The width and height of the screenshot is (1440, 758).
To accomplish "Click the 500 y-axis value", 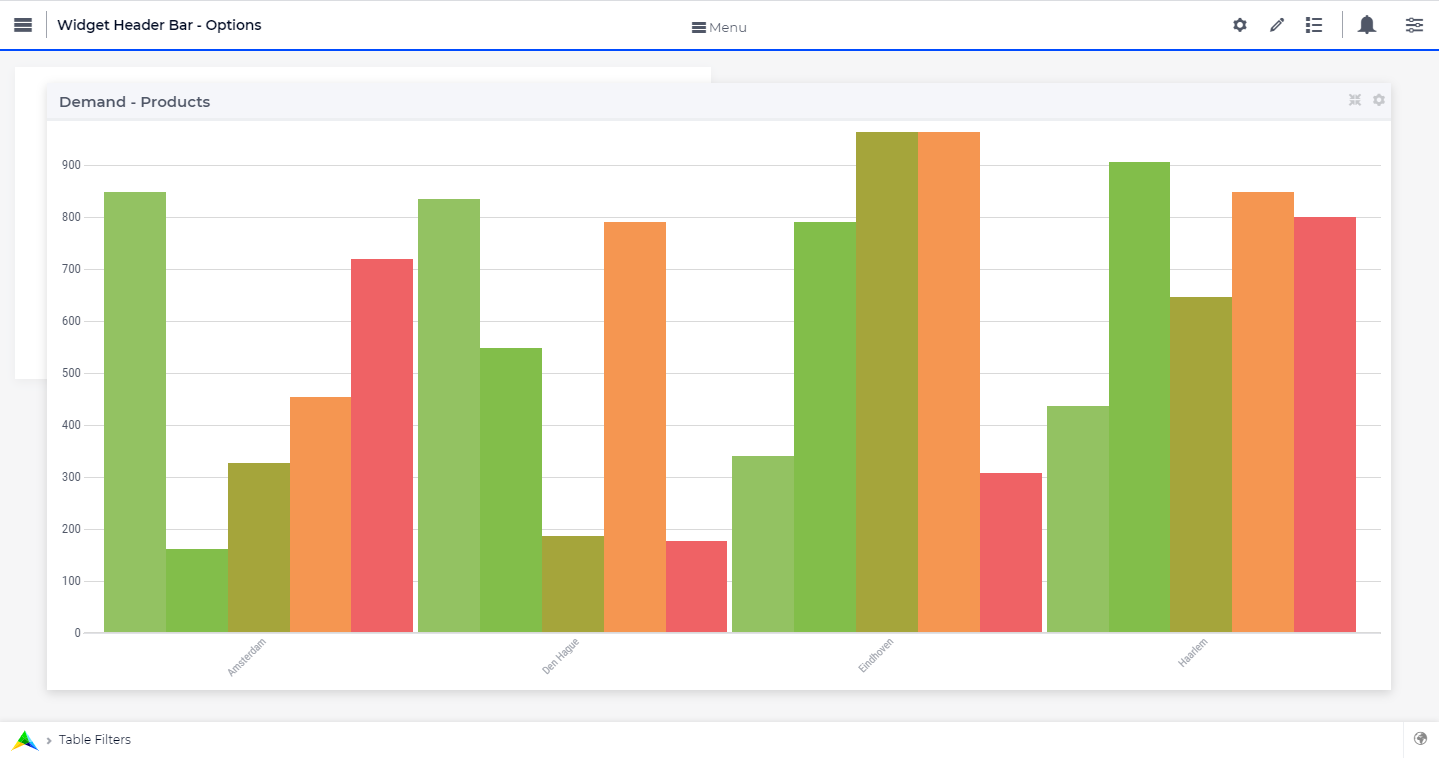I will point(71,373).
